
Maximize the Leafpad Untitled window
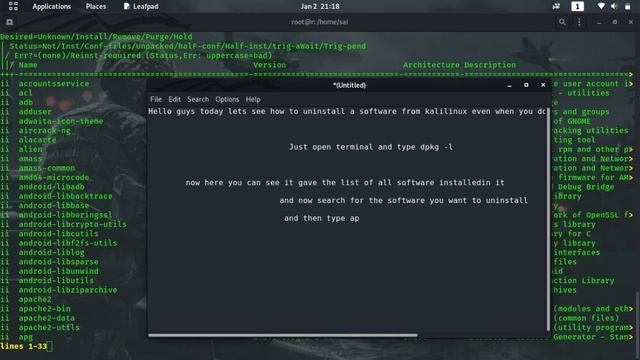(x=526, y=85)
